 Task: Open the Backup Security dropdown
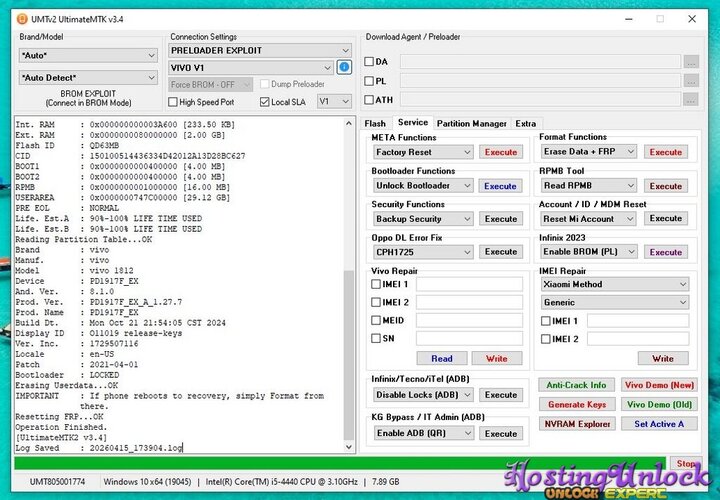coord(423,219)
